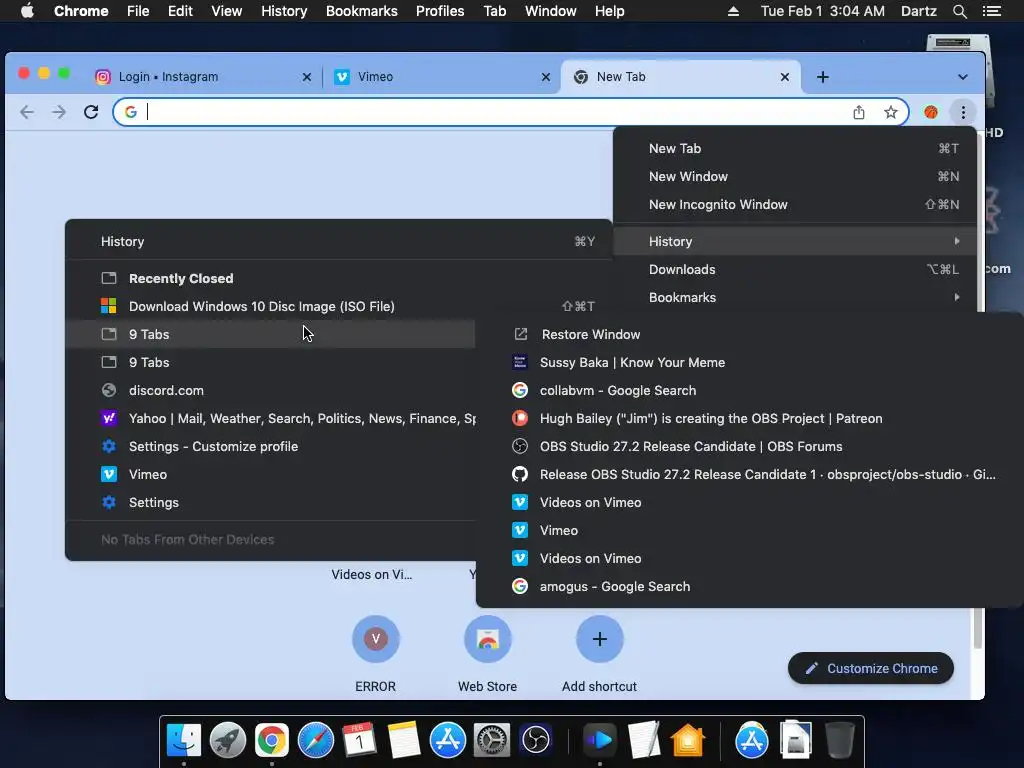Viewport: 1024px width, 768px height.
Task: Select the second 9 Tabs entry
Action: pyautogui.click(x=270, y=362)
